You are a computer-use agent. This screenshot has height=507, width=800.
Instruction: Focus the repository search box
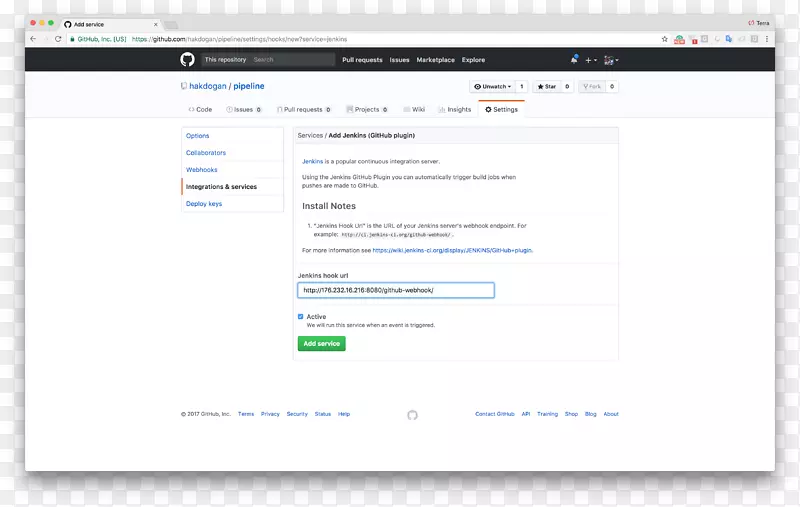[x=292, y=60]
